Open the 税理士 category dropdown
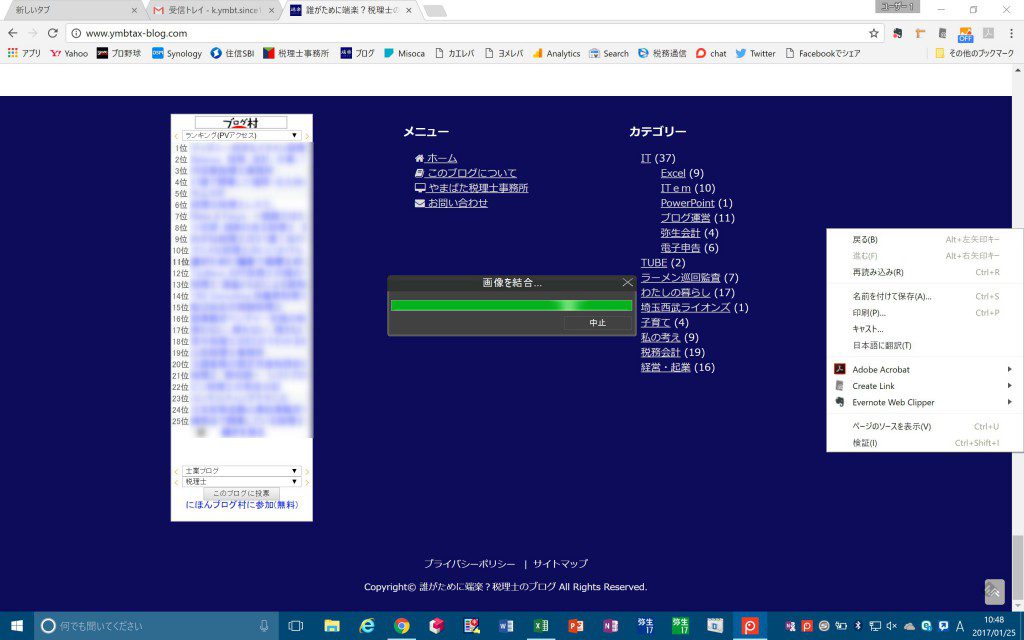 pos(240,481)
